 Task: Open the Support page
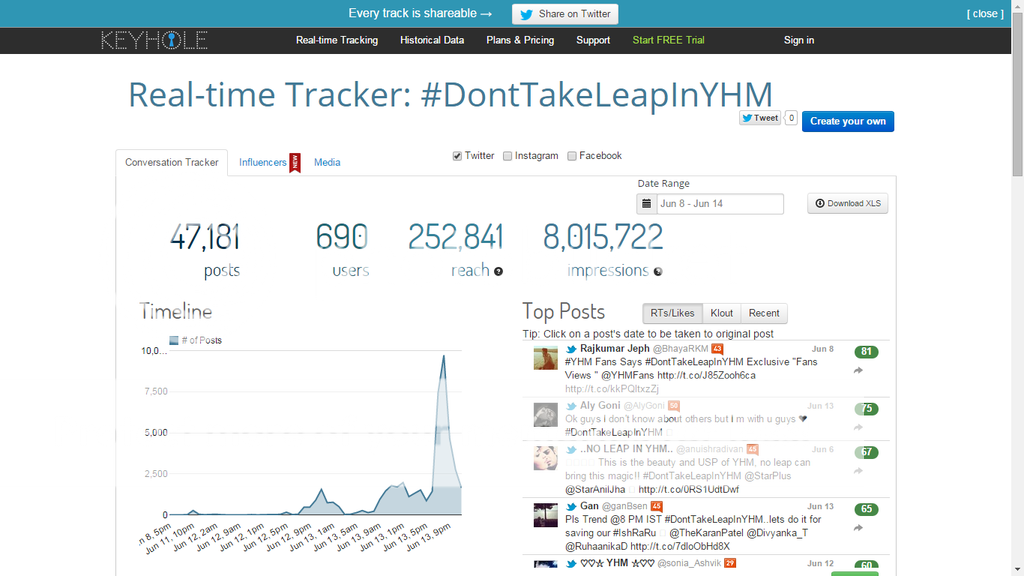(x=593, y=40)
